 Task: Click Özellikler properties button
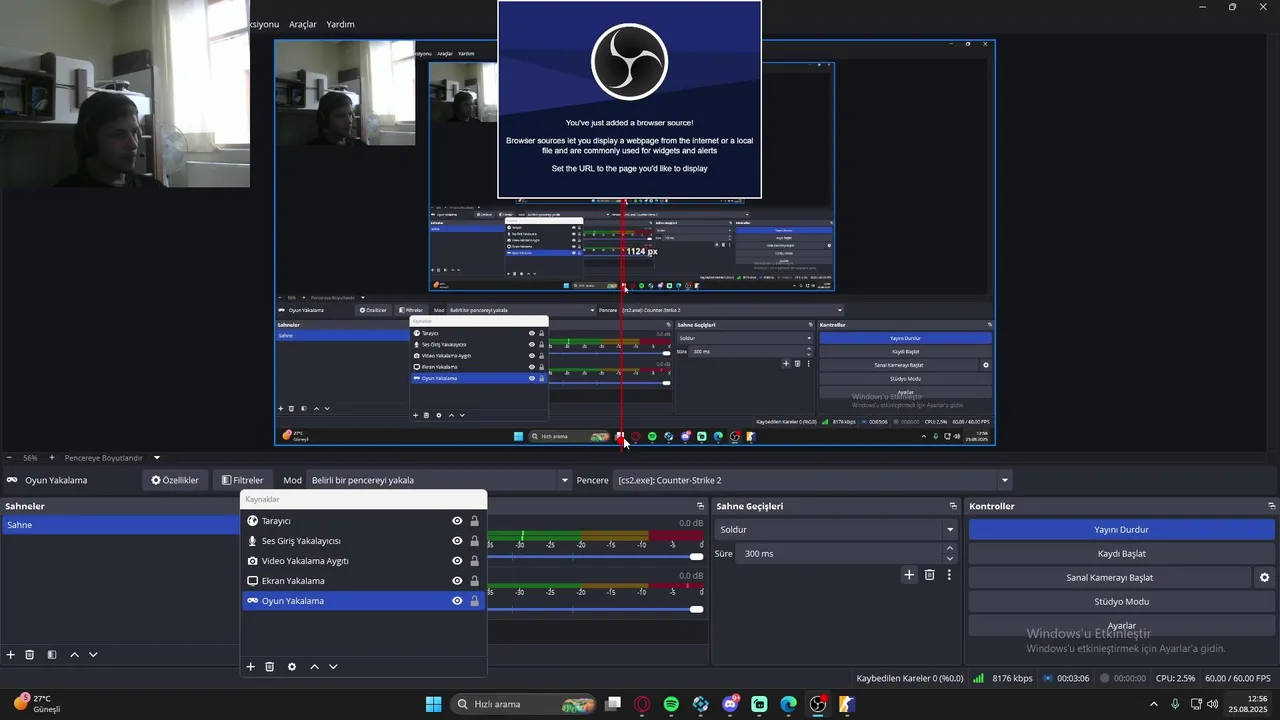click(x=175, y=480)
